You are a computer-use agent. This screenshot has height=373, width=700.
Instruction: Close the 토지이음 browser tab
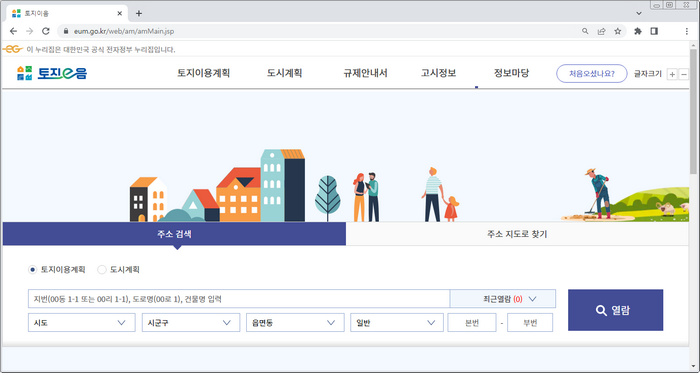[120, 13]
